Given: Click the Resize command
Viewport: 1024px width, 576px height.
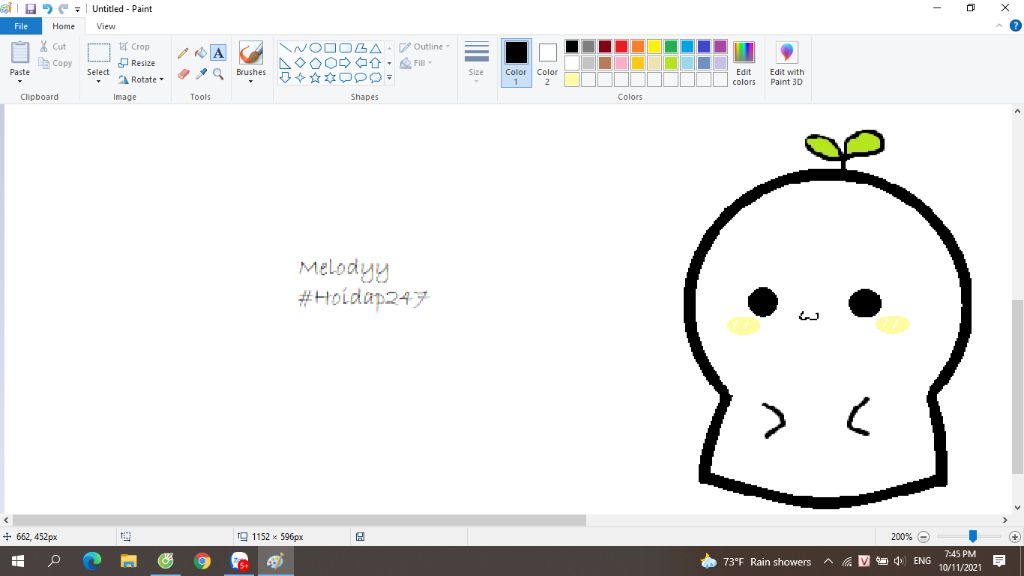Looking at the screenshot, I should (x=137, y=63).
